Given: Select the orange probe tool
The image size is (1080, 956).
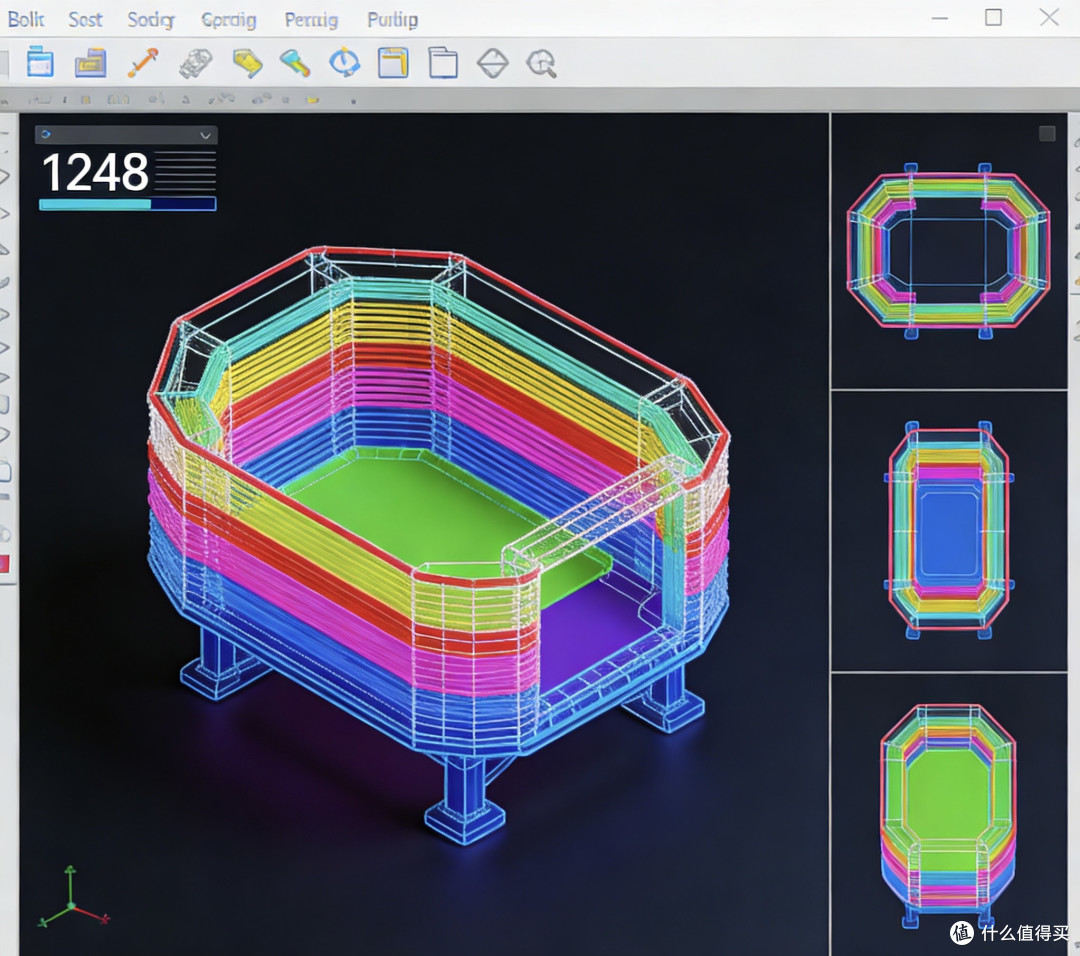Looking at the screenshot, I should [143, 63].
